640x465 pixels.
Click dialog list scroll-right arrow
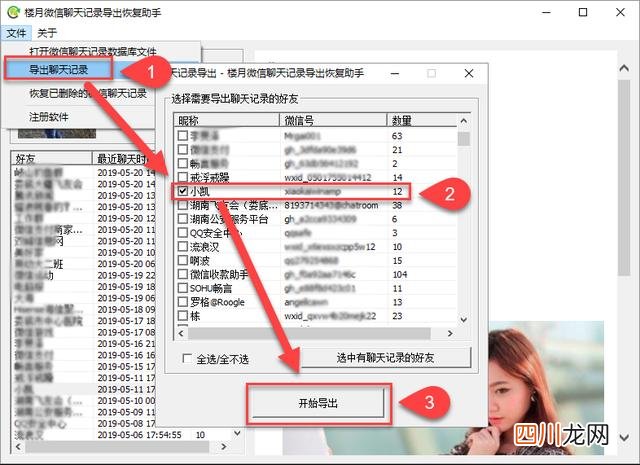[450, 333]
